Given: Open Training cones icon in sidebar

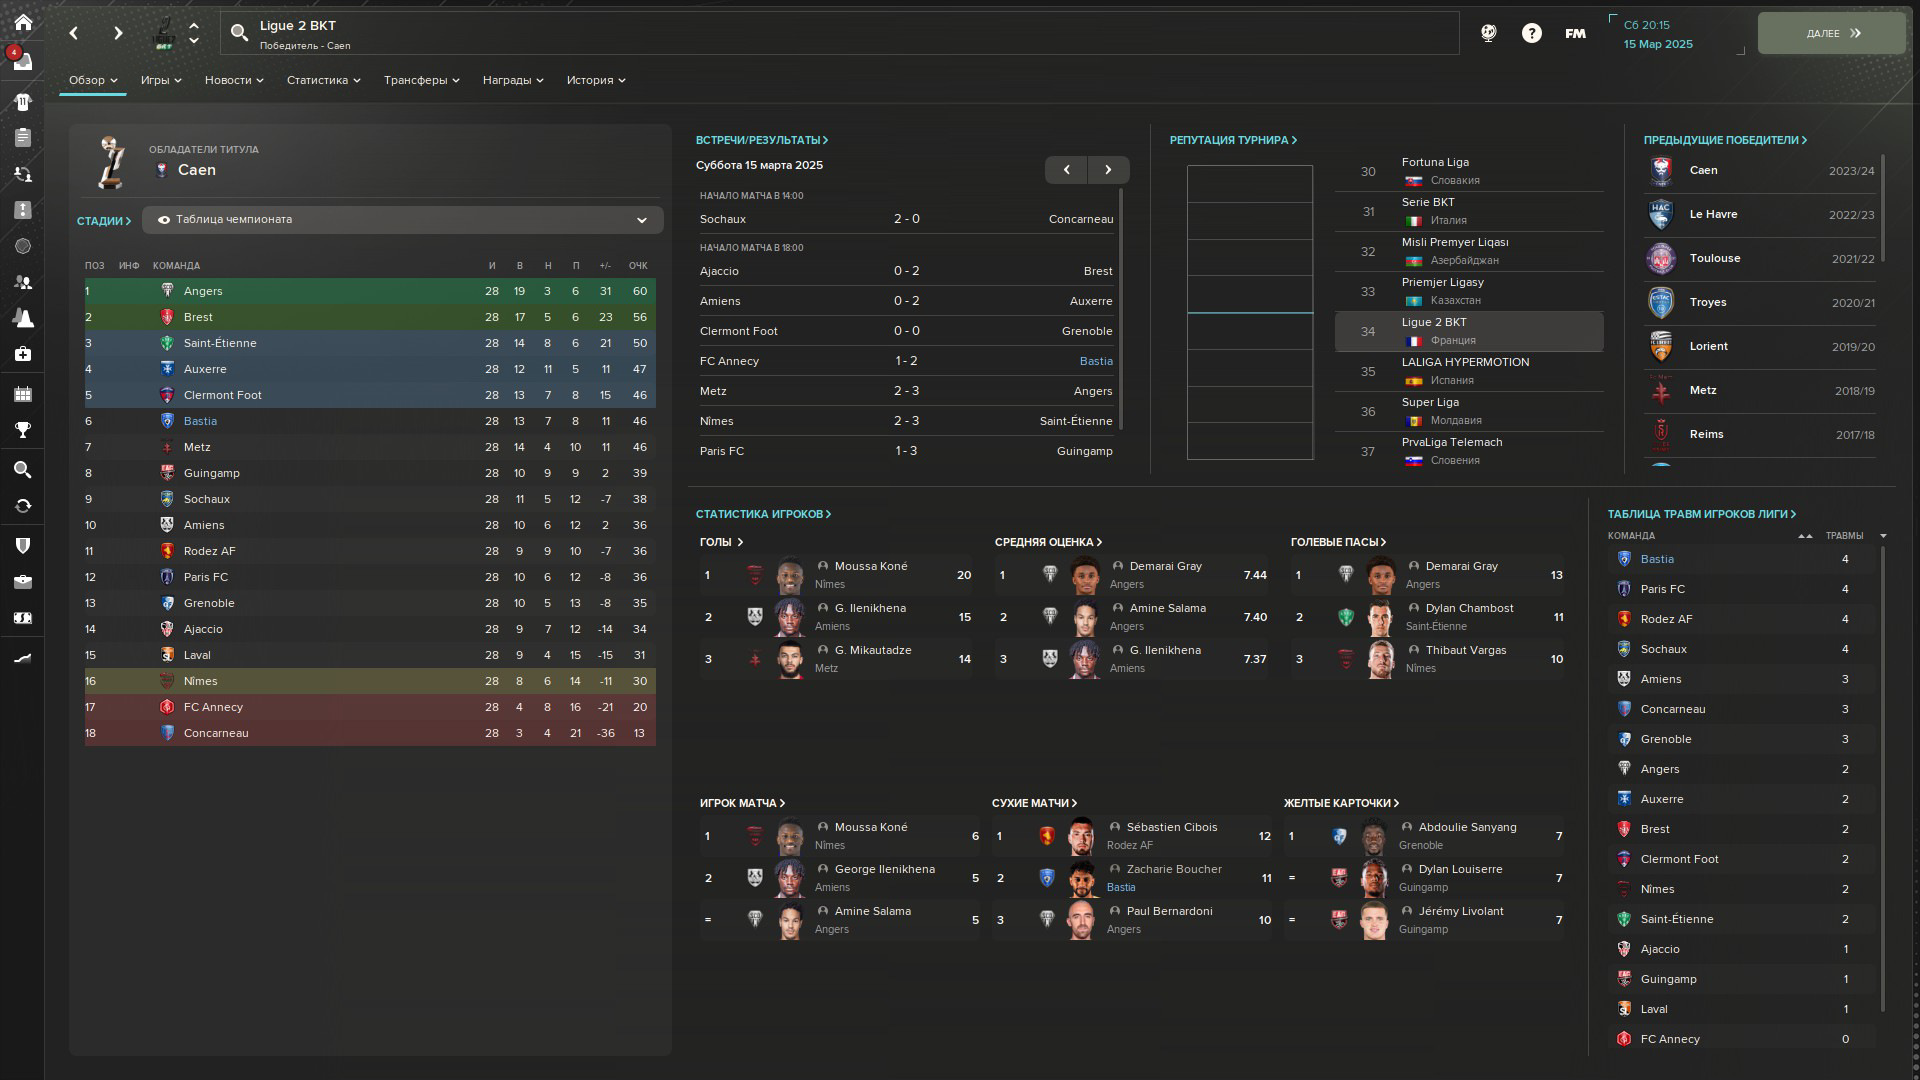Looking at the screenshot, I should pyautogui.click(x=23, y=318).
